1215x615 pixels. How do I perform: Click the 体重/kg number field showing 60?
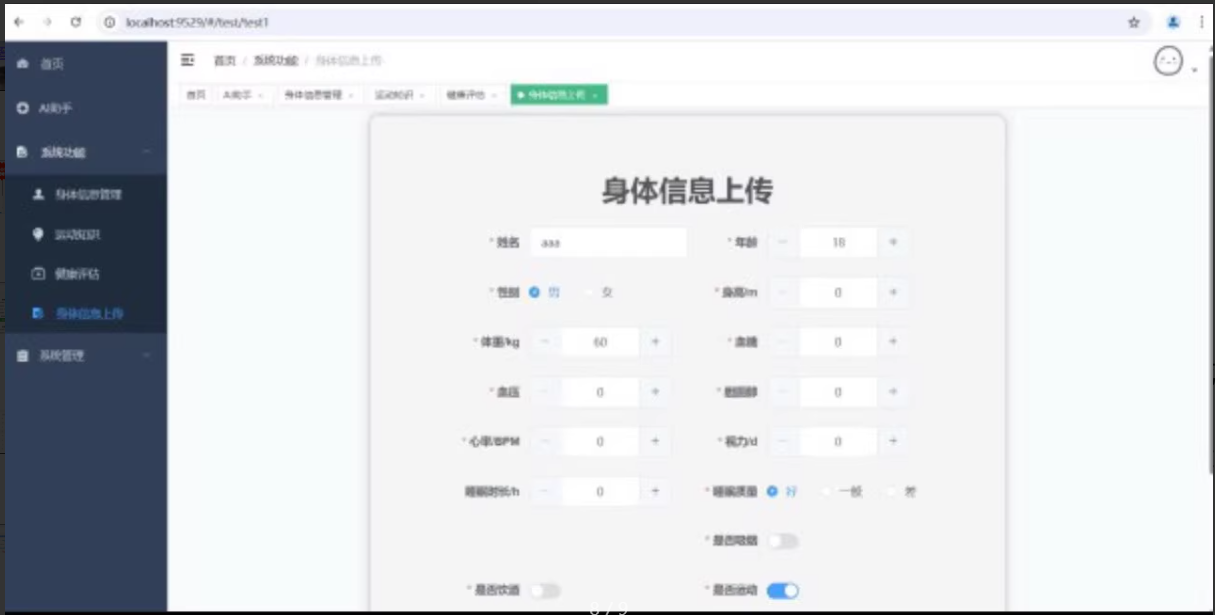(x=600, y=342)
